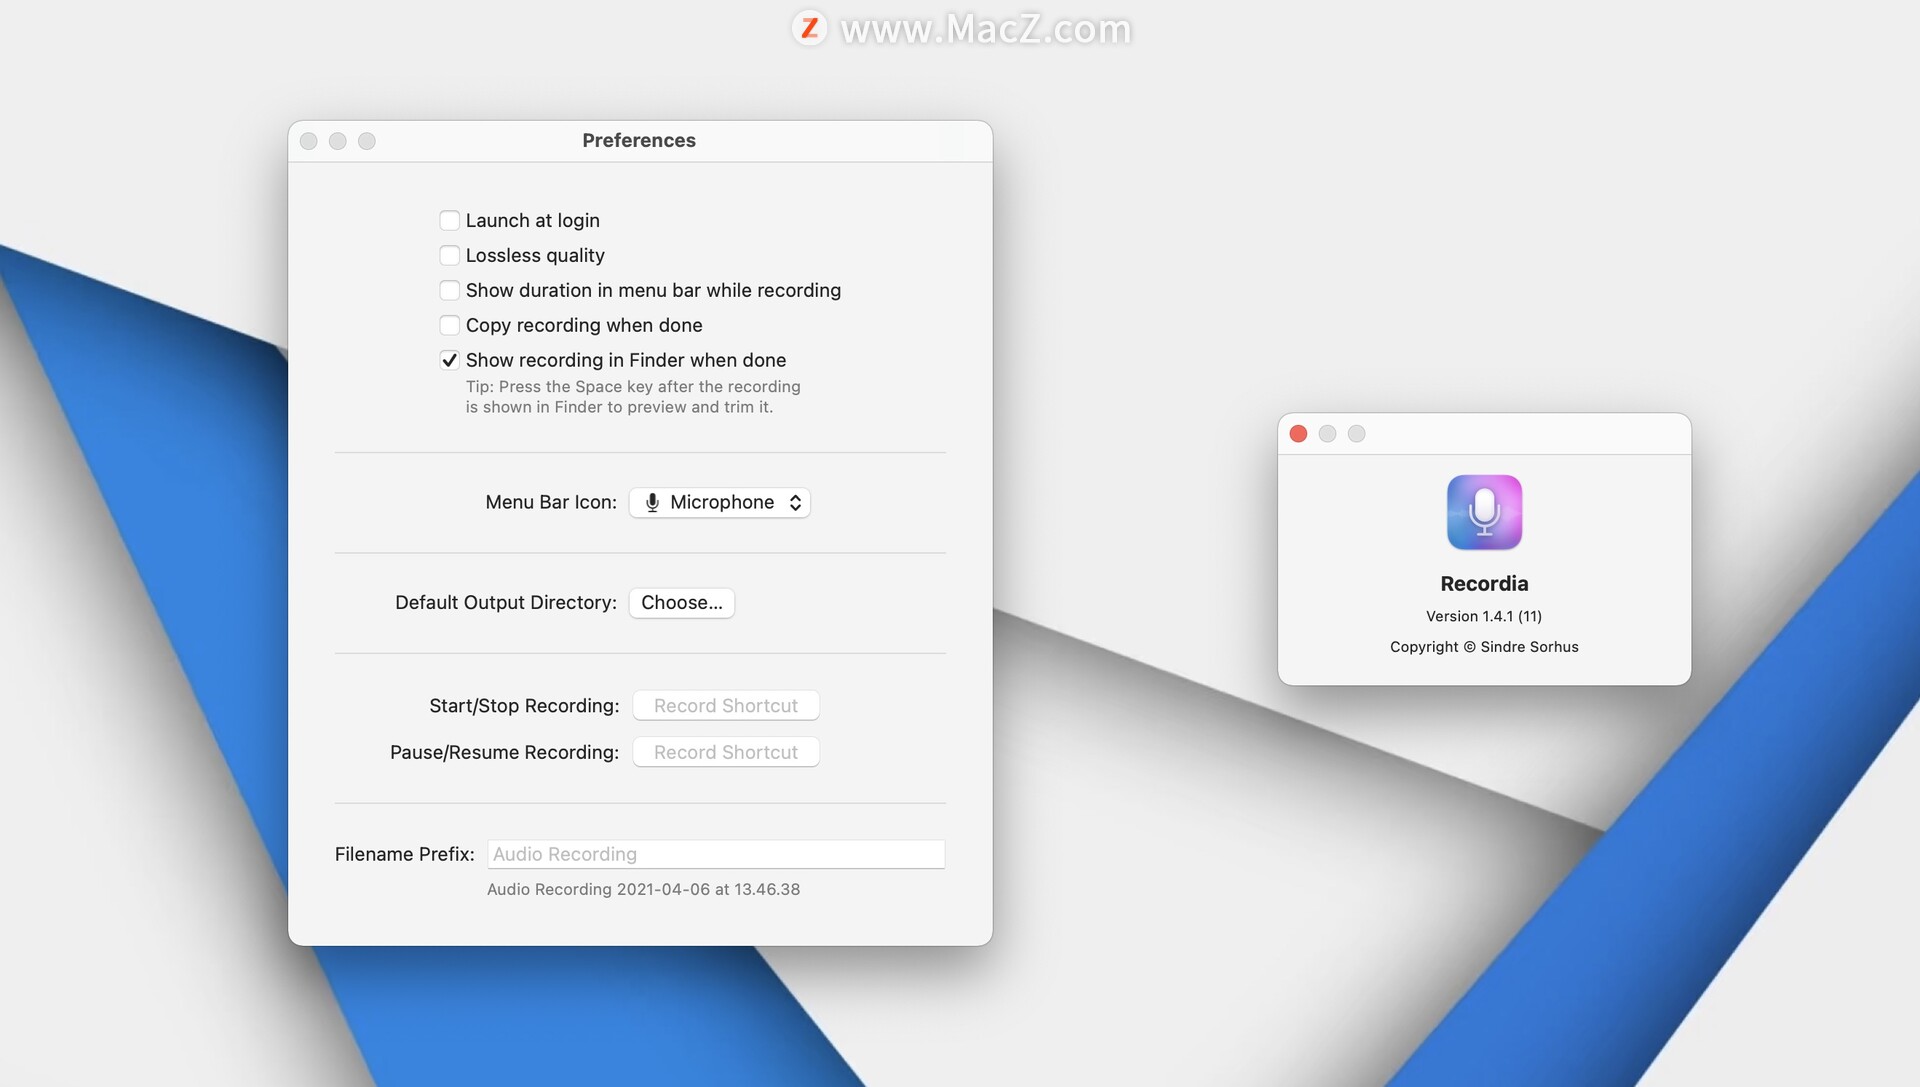Click the Recordia app name text
Screen dimensions: 1920x1087
tap(1485, 584)
